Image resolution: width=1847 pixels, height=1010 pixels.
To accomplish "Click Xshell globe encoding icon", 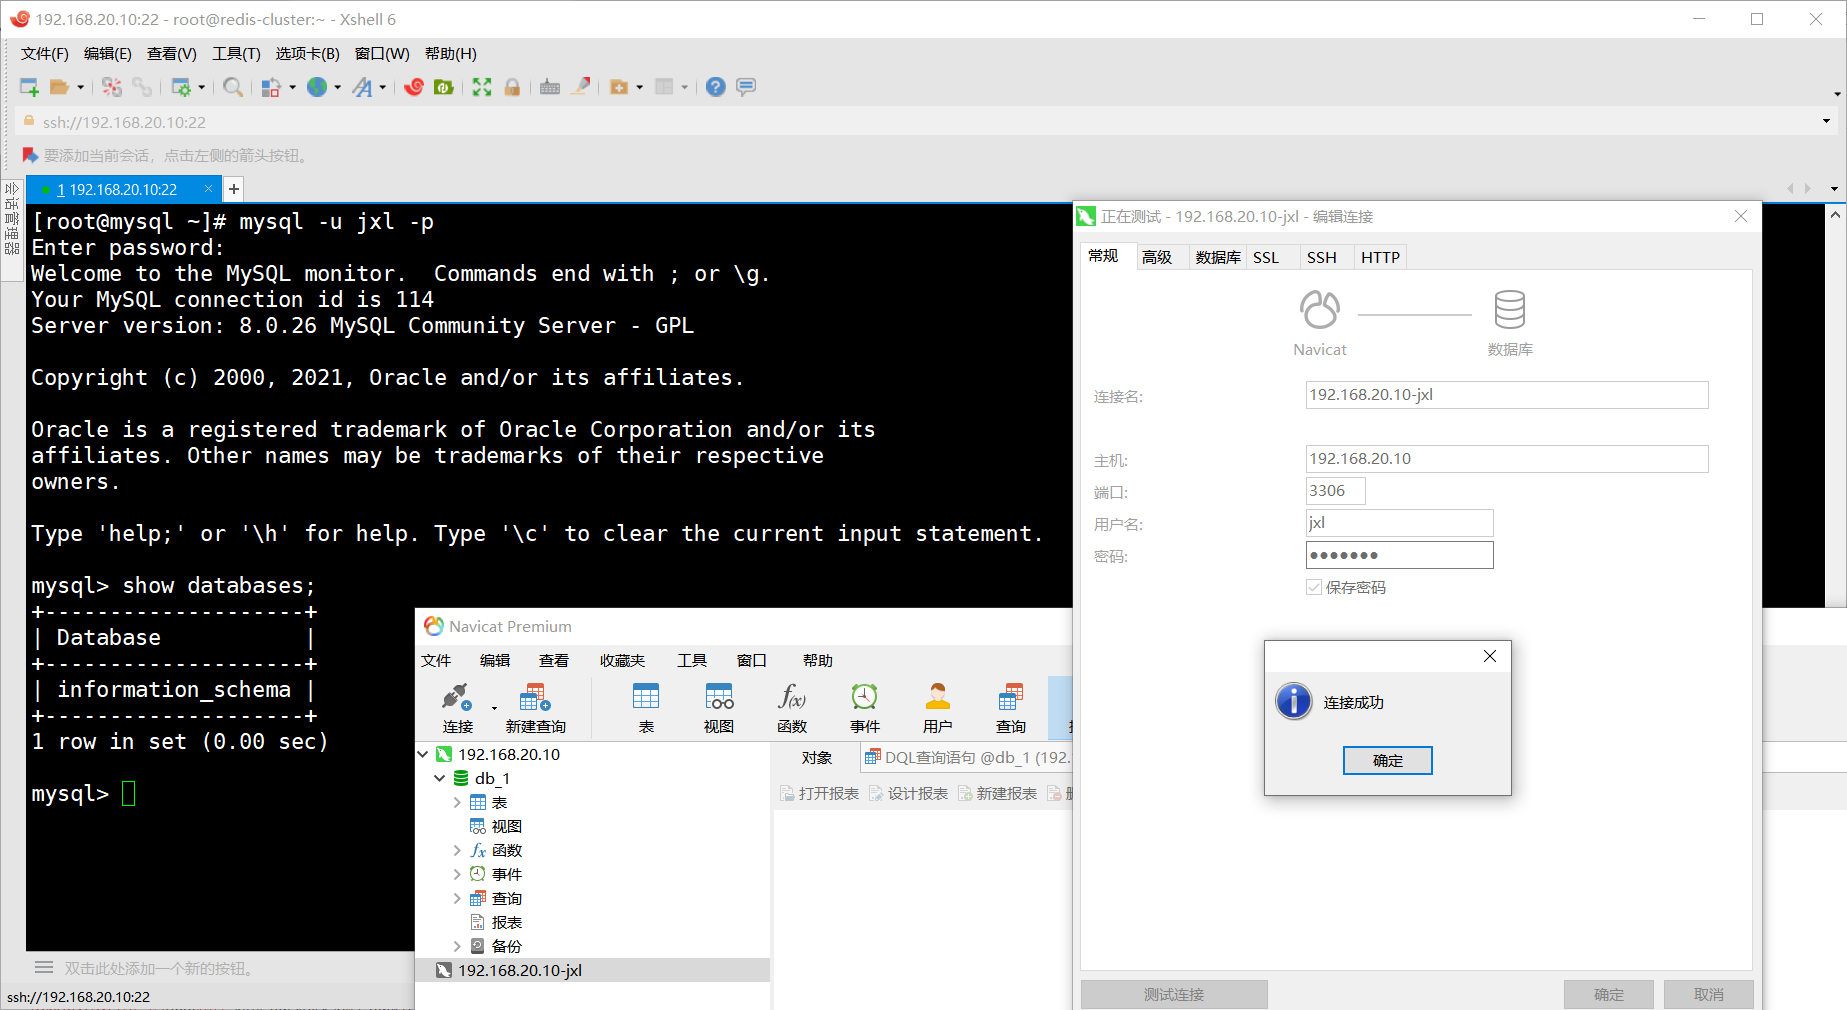I will [x=317, y=87].
